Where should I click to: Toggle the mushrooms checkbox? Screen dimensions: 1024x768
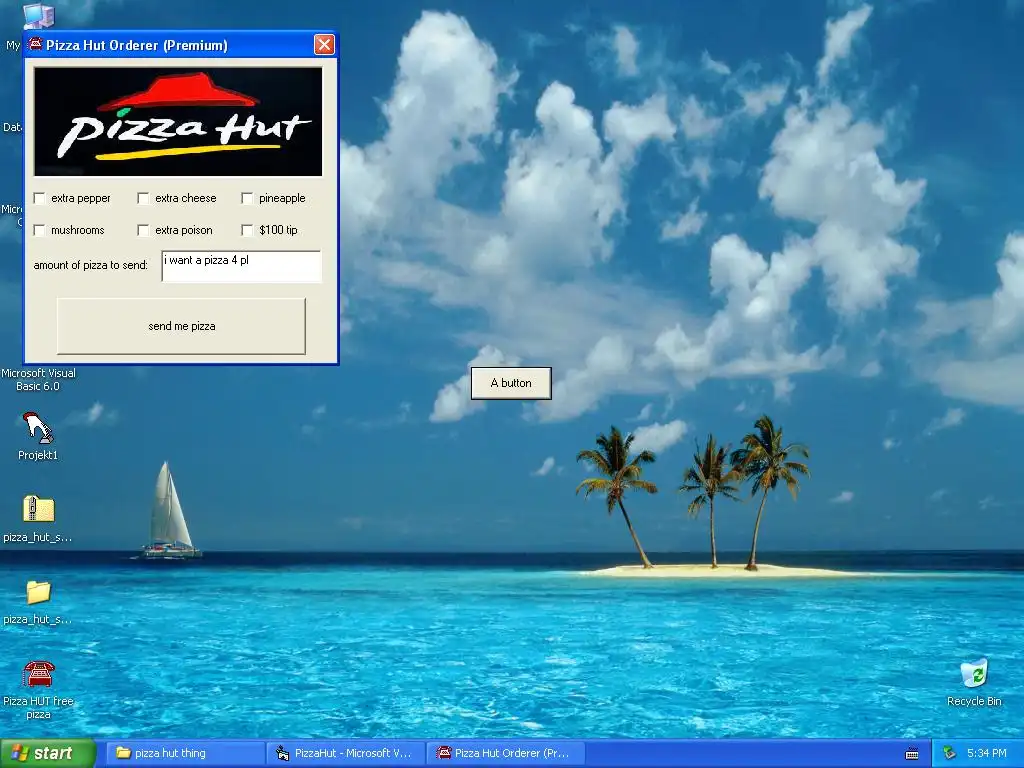pos(39,230)
